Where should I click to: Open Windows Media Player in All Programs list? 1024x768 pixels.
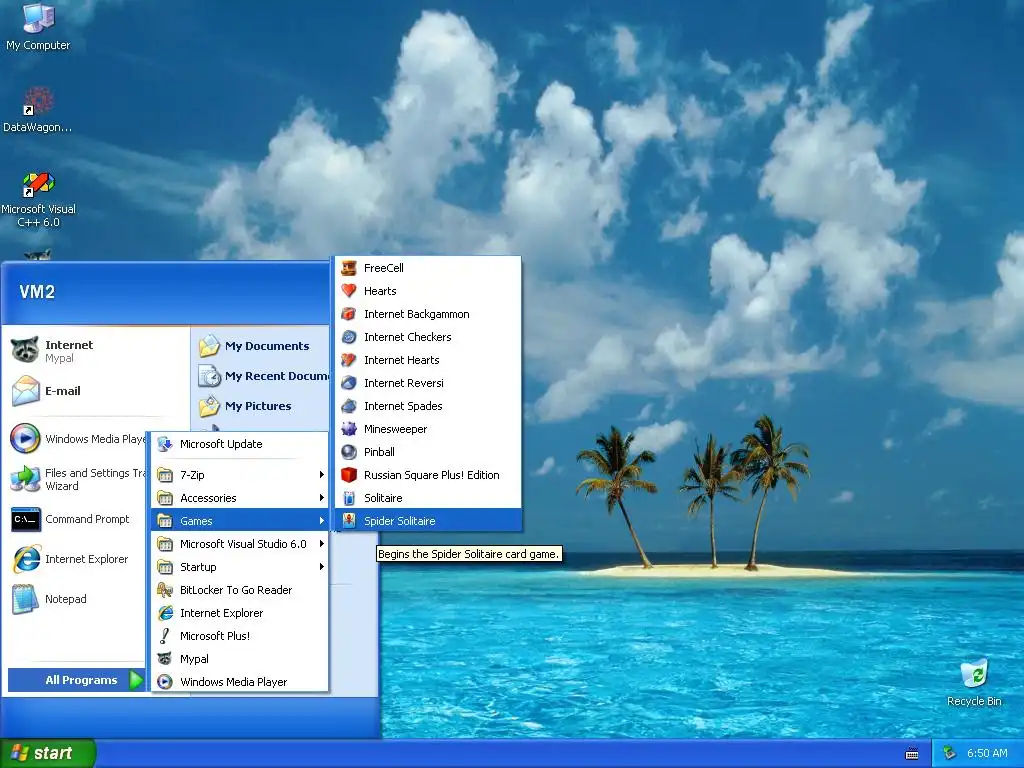(x=240, y=682)
